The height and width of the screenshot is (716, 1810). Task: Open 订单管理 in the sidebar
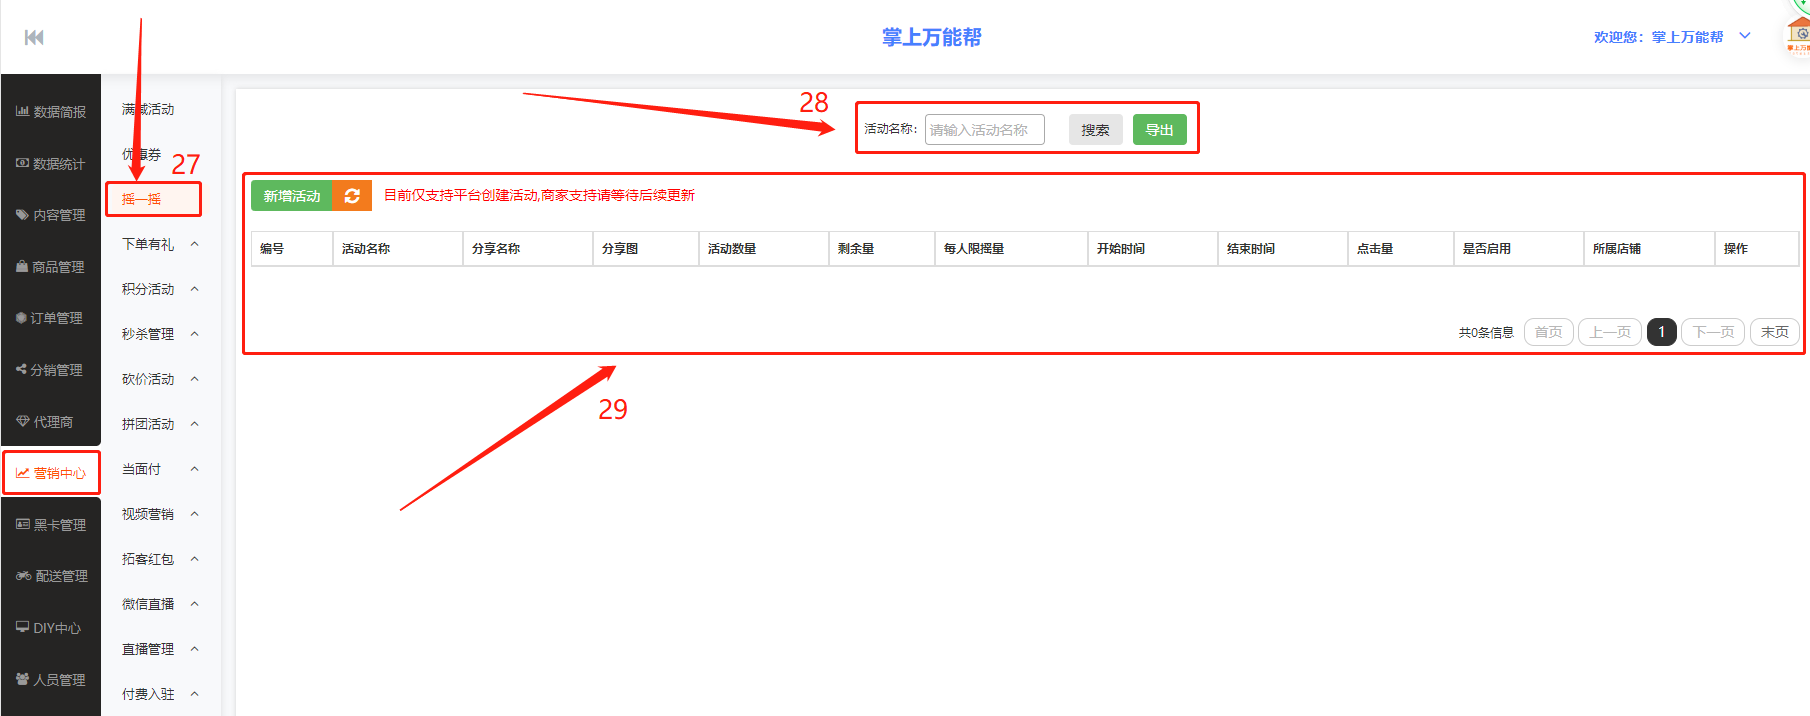click(50, 318)
